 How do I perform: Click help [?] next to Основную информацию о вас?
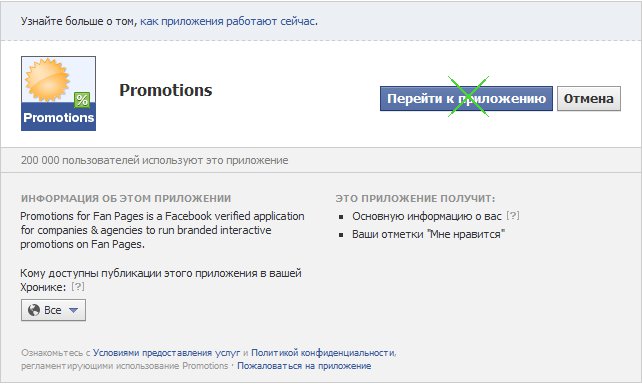point(513,215)
